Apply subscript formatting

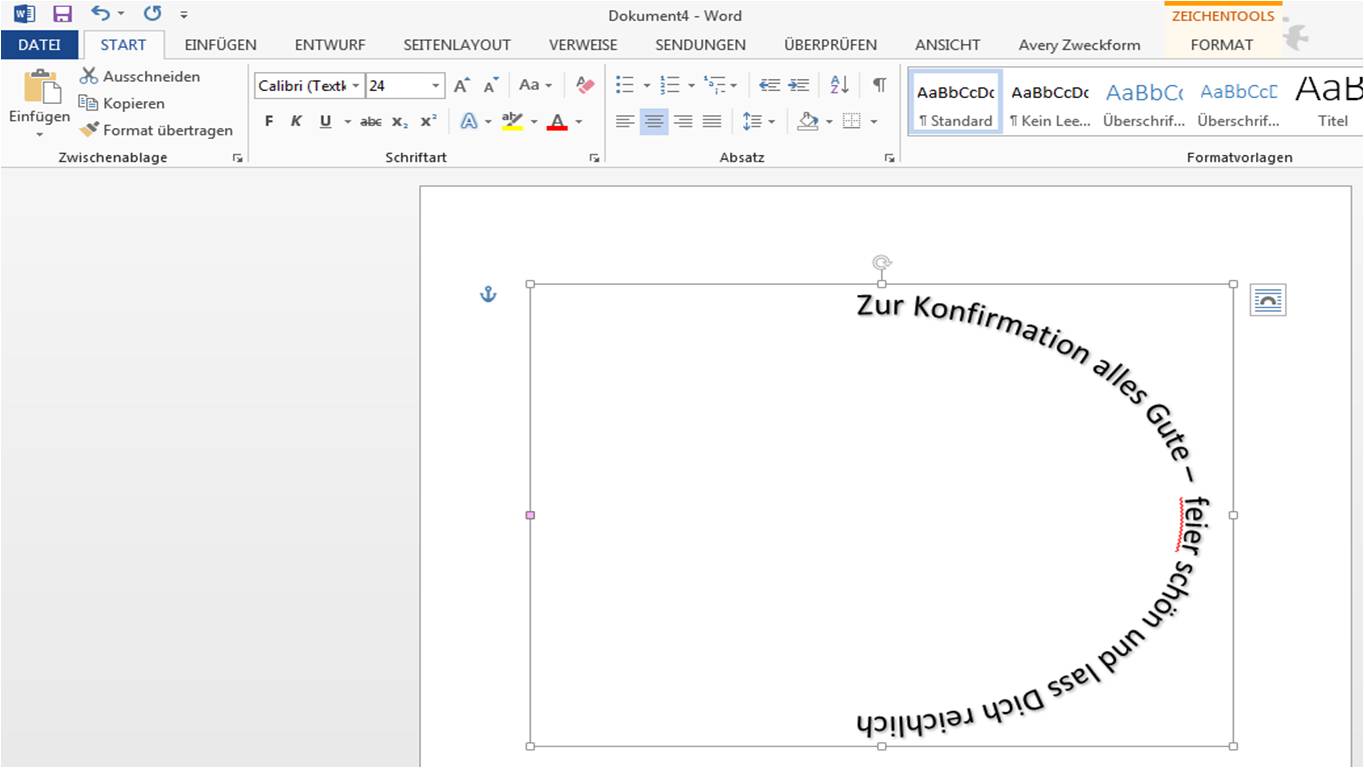398,120
